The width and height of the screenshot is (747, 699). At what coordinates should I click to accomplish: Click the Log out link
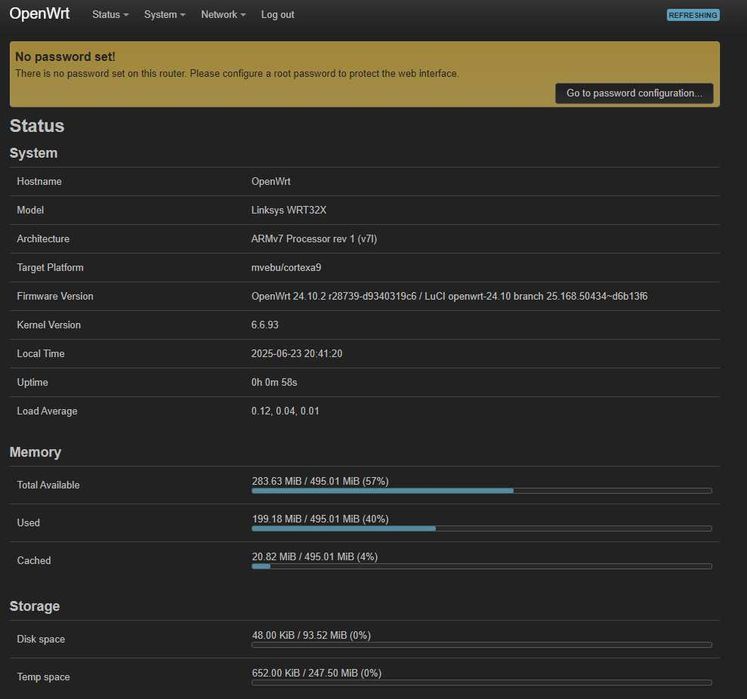(277, 15)
